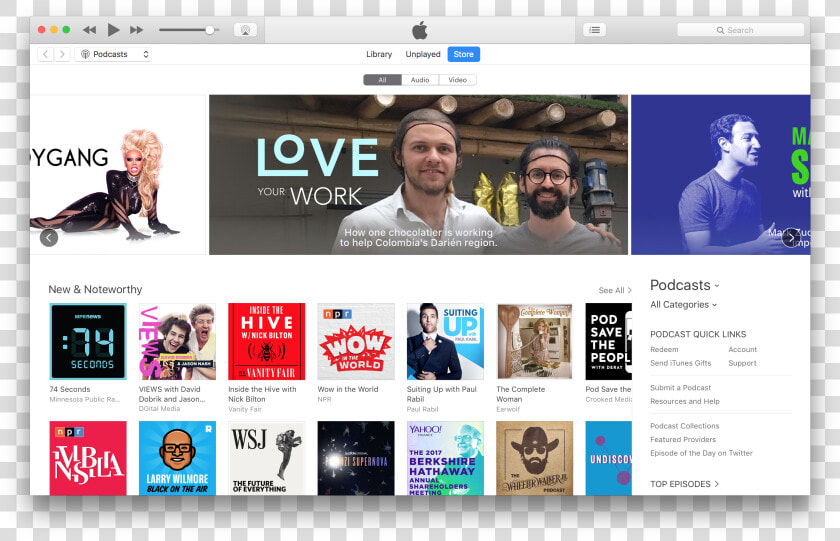Start playback with the Play button
840x541 pixels.
[x=113, y=30]
